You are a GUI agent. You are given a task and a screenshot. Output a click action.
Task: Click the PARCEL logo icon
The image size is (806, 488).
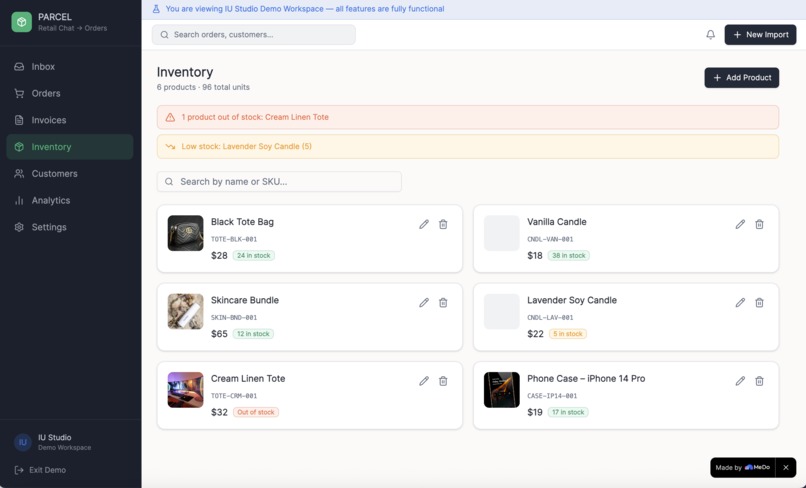[22, 22]
